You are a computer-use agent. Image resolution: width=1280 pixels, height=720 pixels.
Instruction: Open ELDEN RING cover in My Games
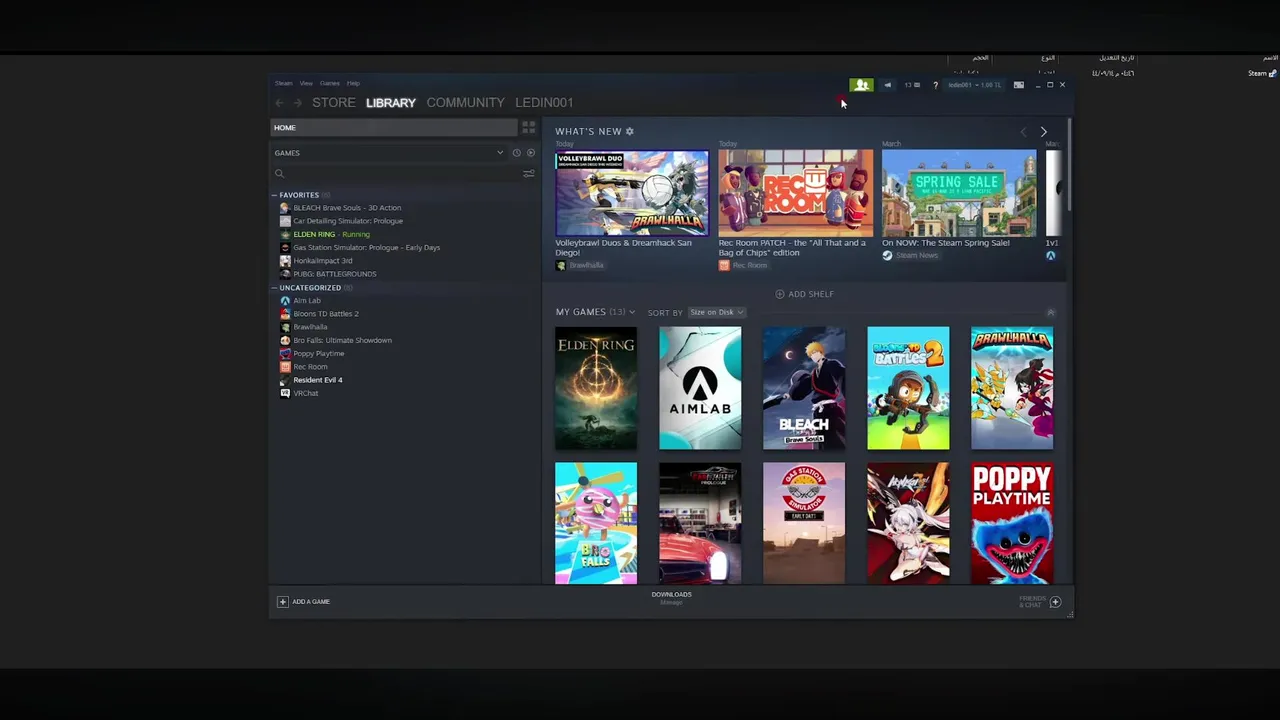(596, 388)
